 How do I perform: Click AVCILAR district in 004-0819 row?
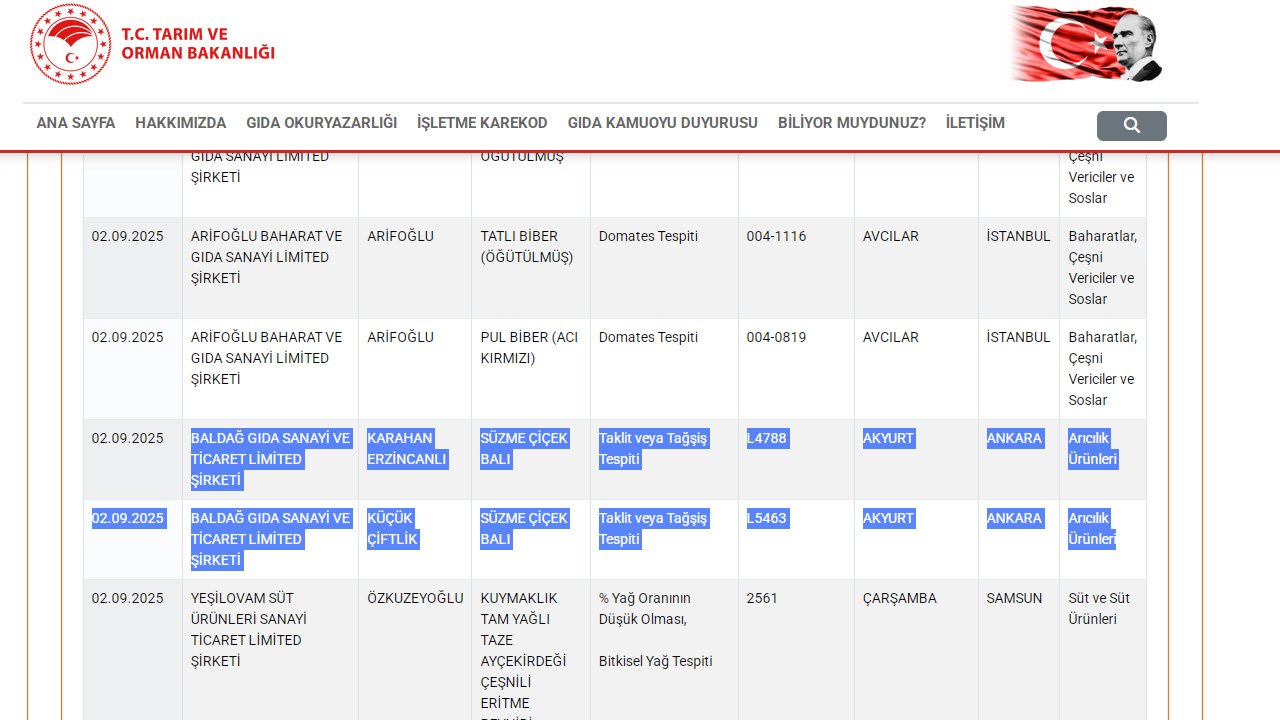891,338
